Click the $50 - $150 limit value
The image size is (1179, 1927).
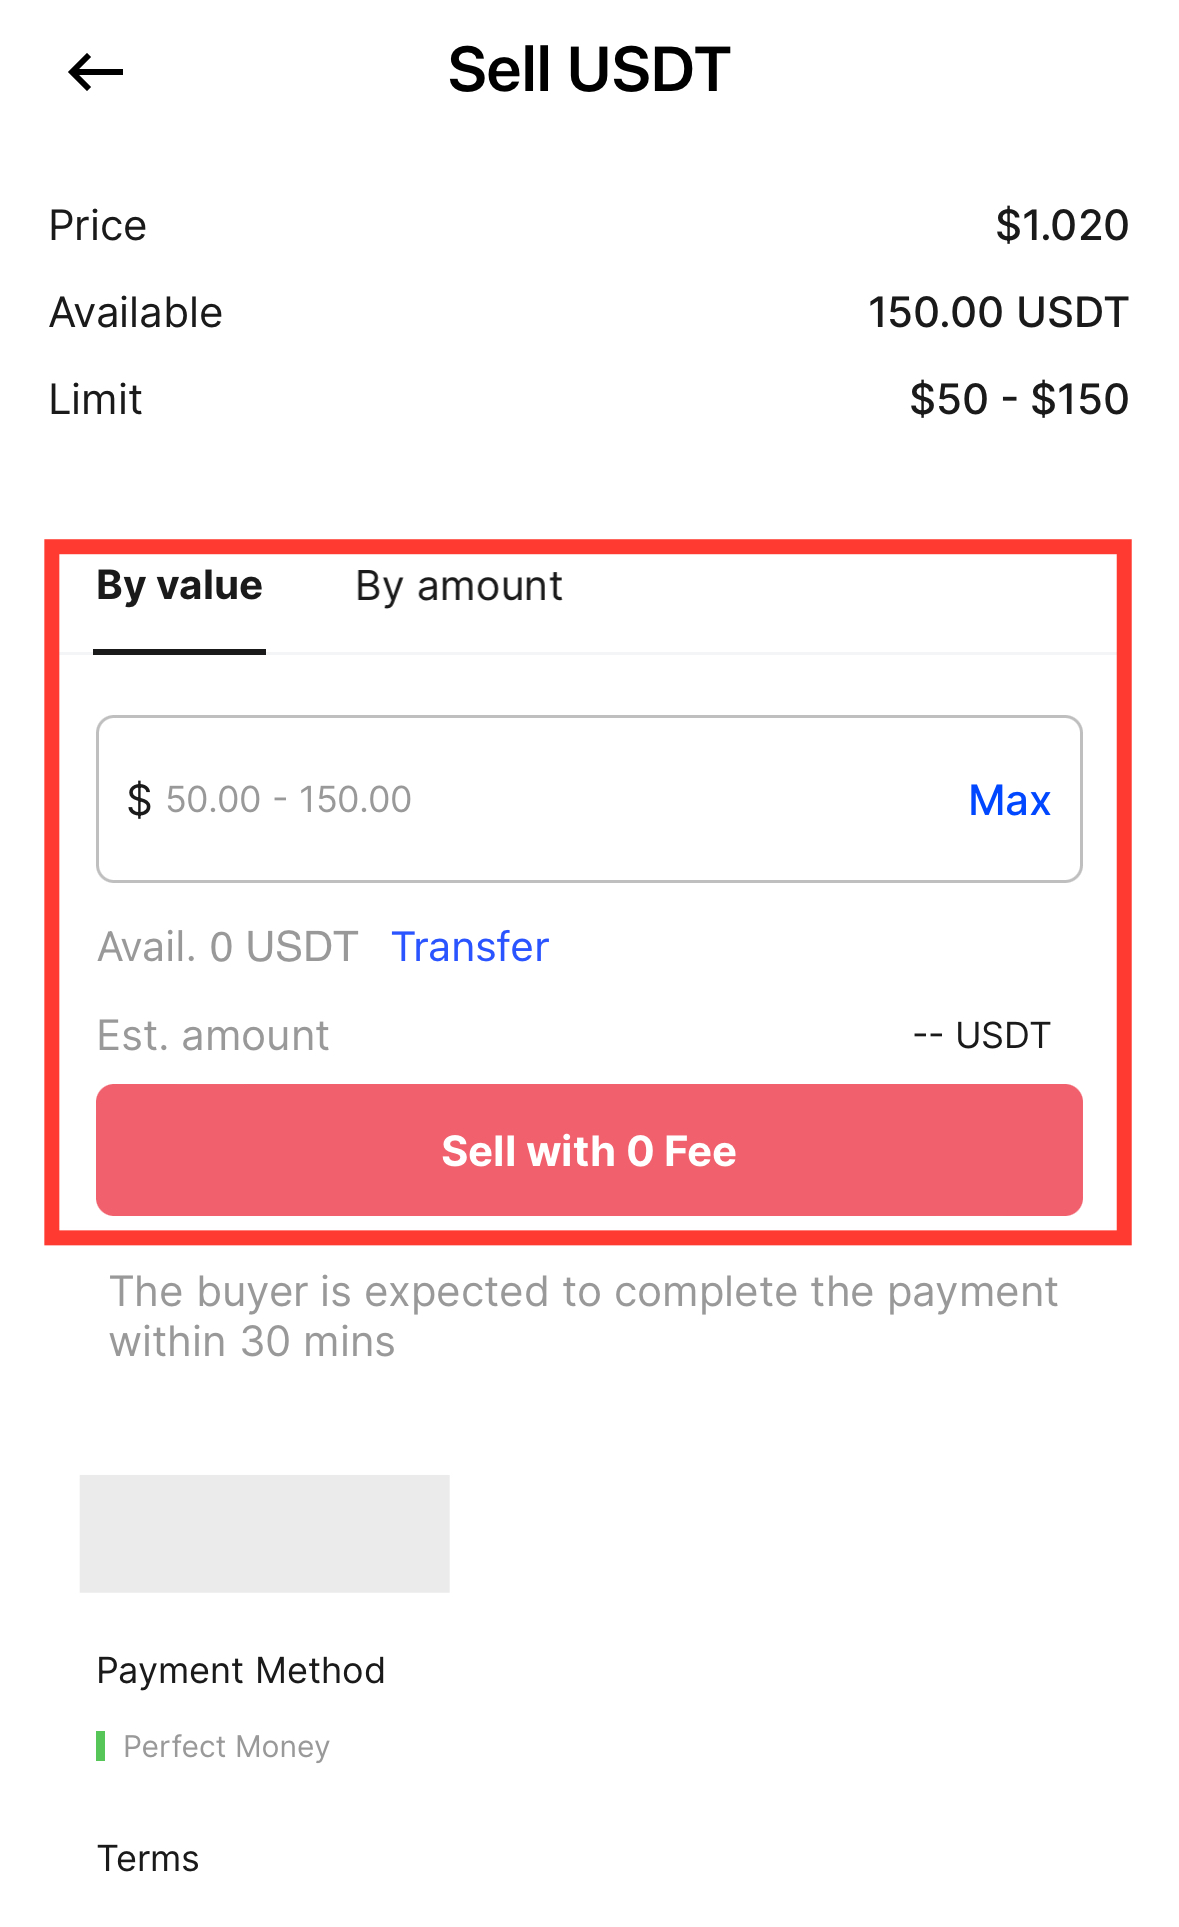click(1018, 399)
